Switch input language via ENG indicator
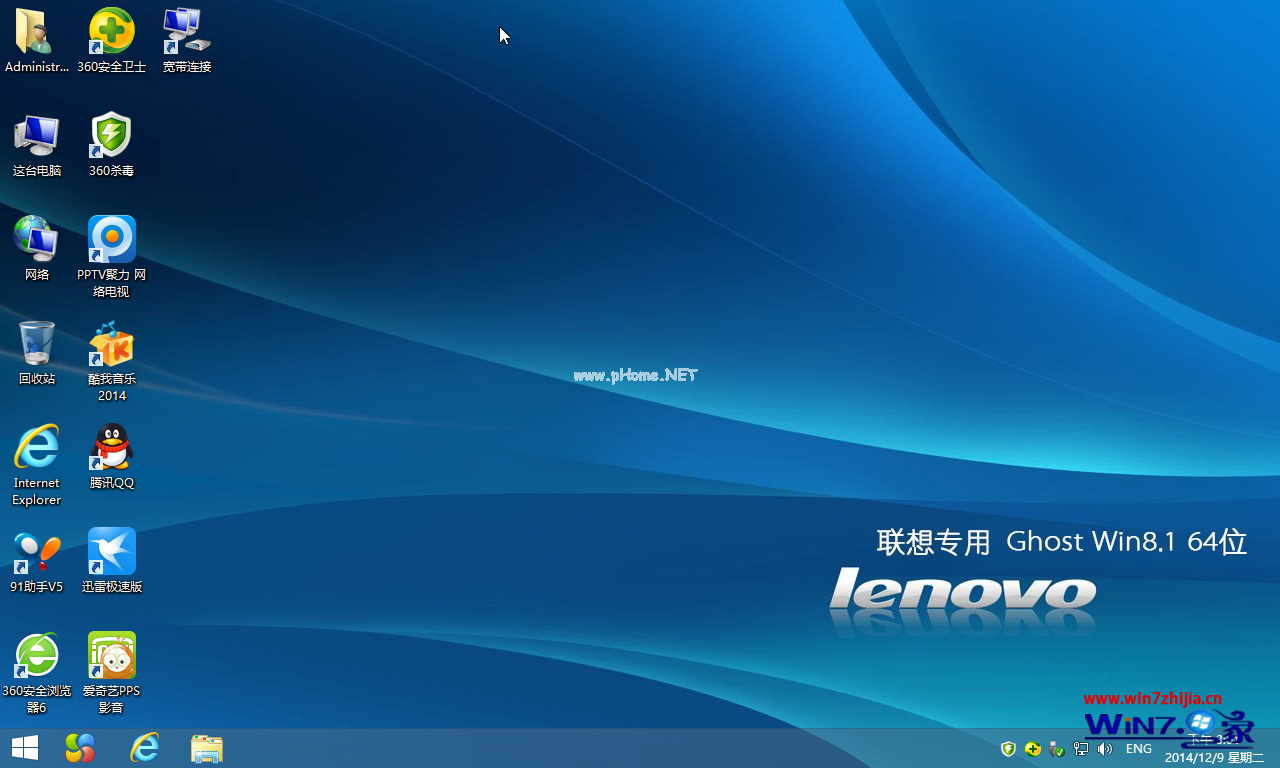This screenshot has width=1280, height=768. click(x=1138, y=748)
